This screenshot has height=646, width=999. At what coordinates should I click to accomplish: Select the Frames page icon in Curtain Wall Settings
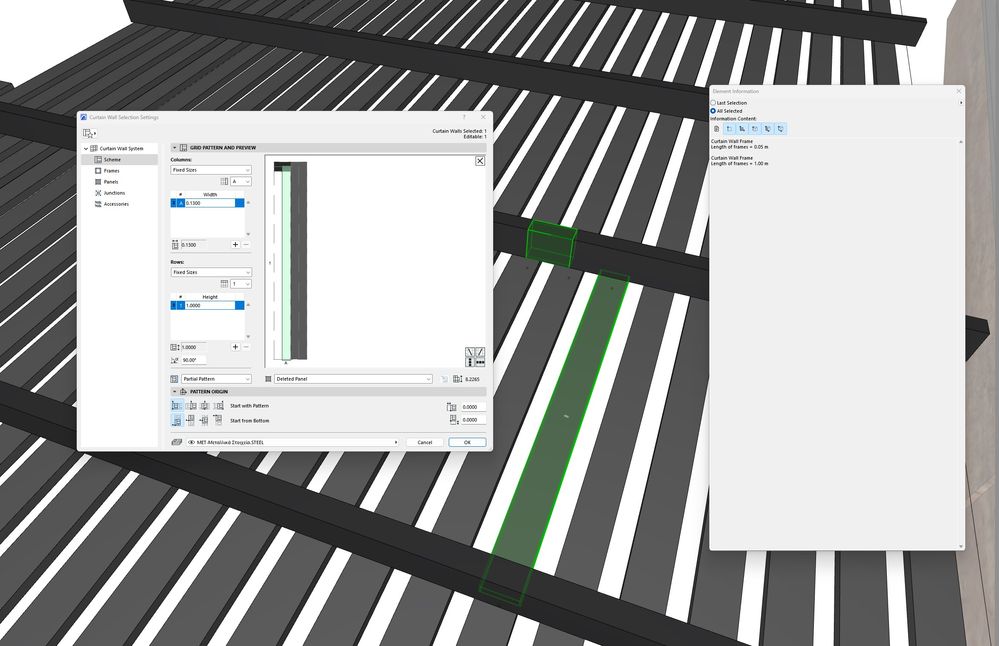click(x=99, y=170)
